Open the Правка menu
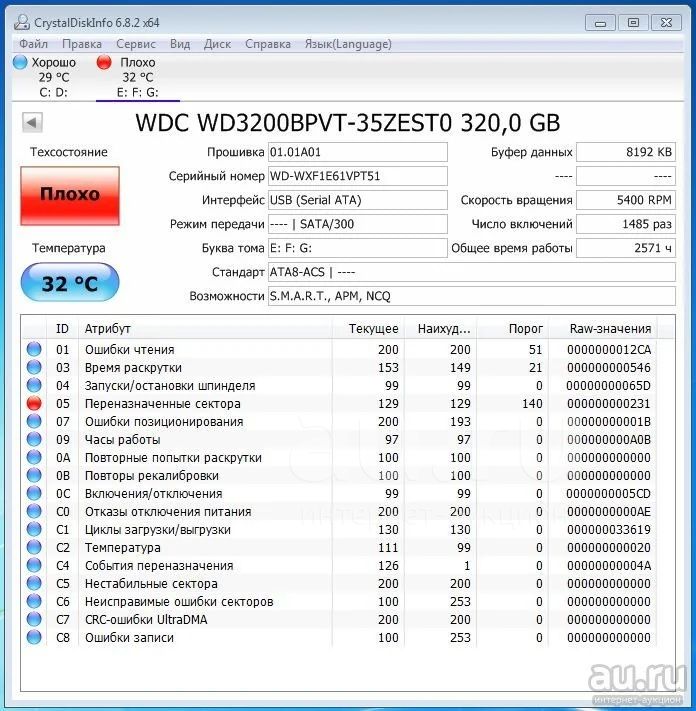Screen dimensions: 696x711 (x=82, y=44)
